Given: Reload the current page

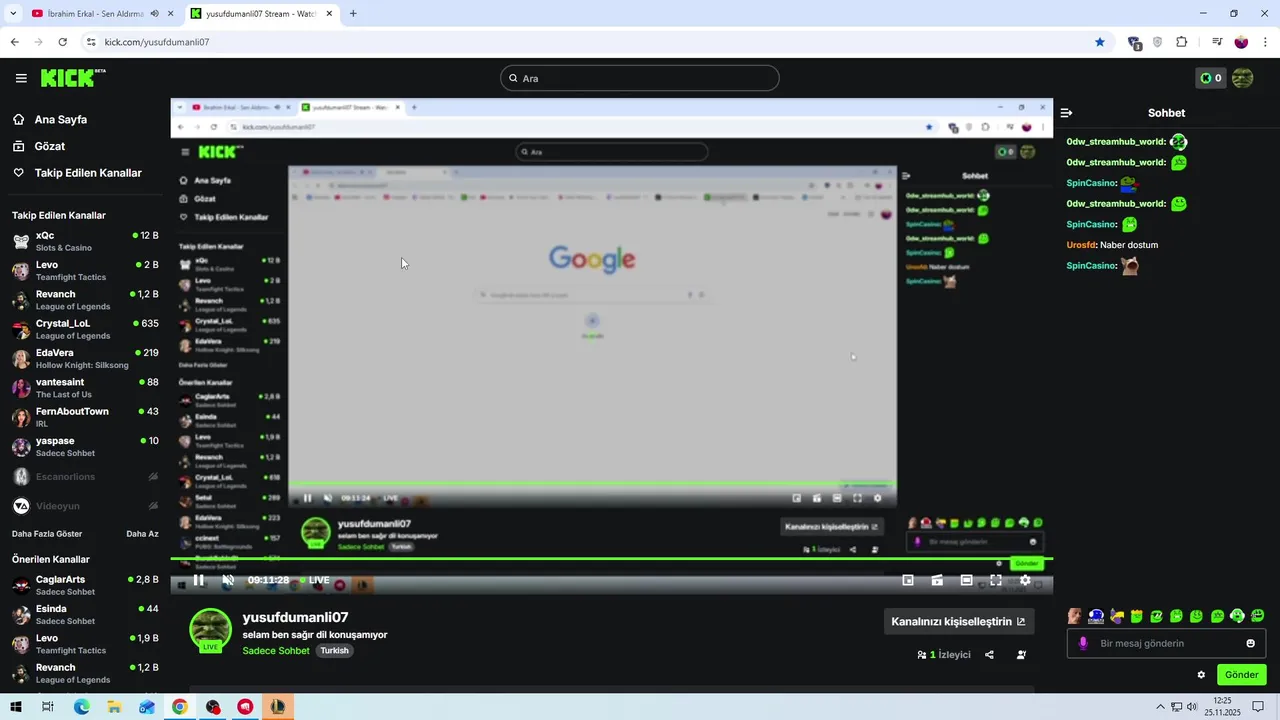Looking at the screenshot, I should [x=62, y=42].
